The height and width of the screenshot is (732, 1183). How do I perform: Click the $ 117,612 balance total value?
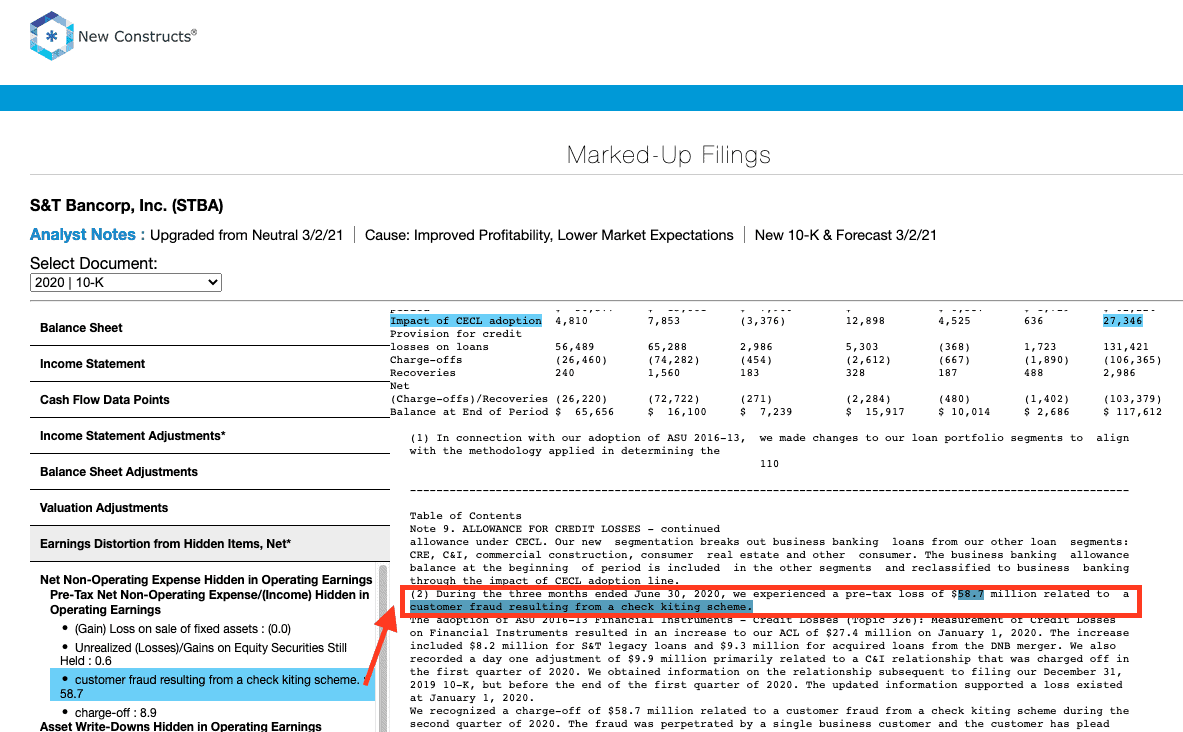(x=1132, y=412)
